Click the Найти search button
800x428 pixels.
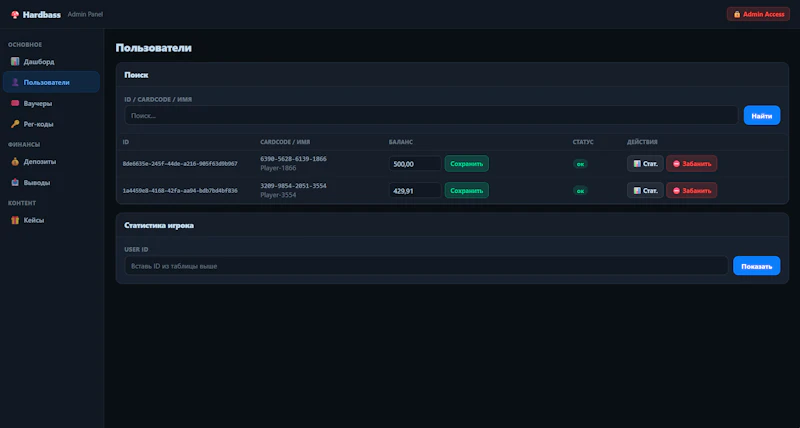[762, 116]
